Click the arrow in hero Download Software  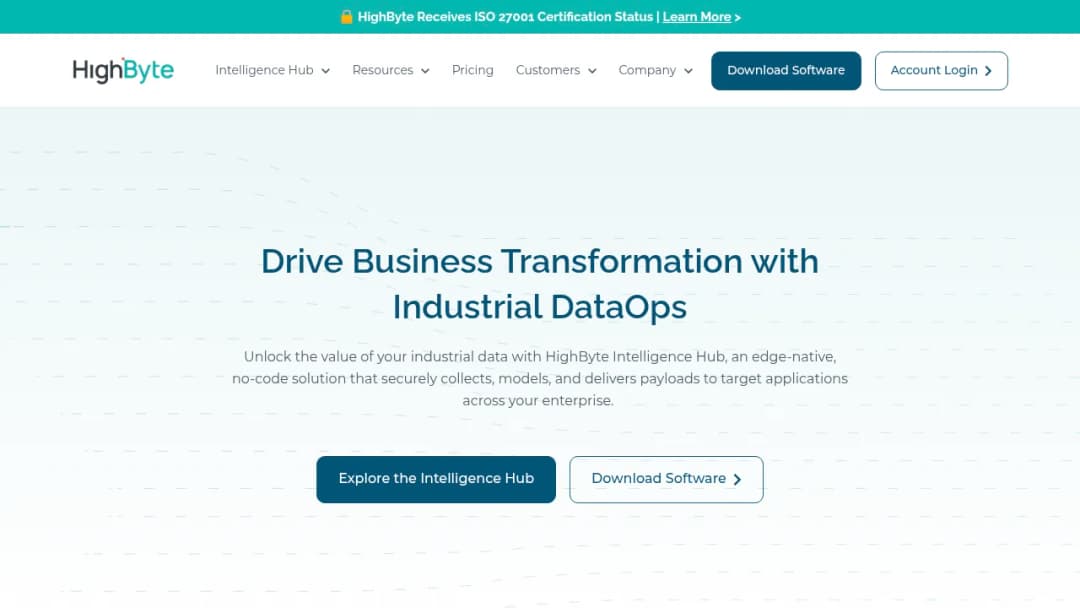[x=737, y=479]
